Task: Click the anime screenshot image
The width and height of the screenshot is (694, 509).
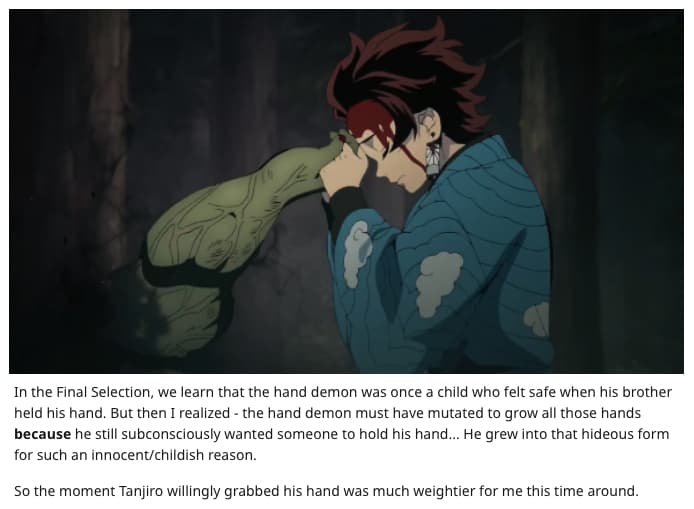Action: pos(347,191)
